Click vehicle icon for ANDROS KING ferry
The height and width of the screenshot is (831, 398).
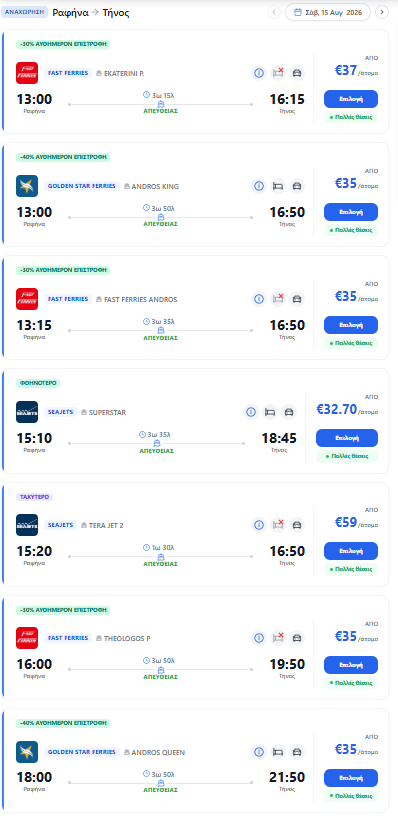click(x=297, y=186)
